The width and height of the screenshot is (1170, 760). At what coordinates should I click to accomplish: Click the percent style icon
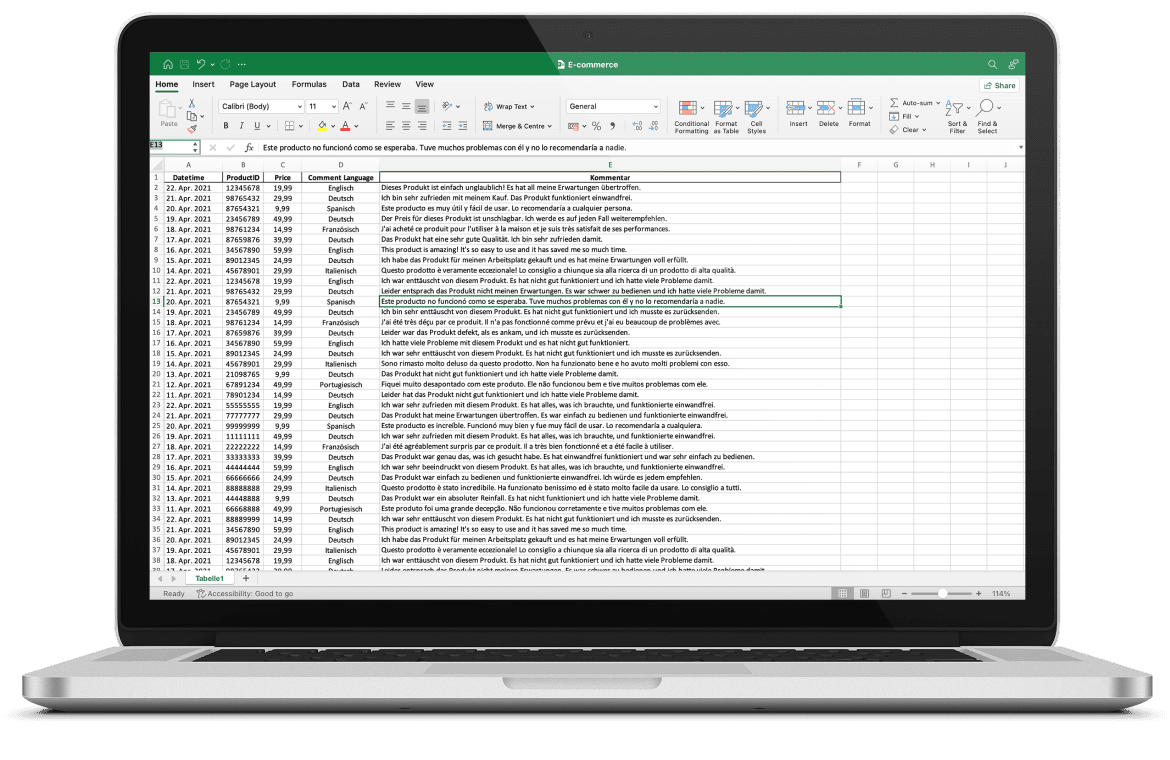pyautogui.click(x=596, y=126)
